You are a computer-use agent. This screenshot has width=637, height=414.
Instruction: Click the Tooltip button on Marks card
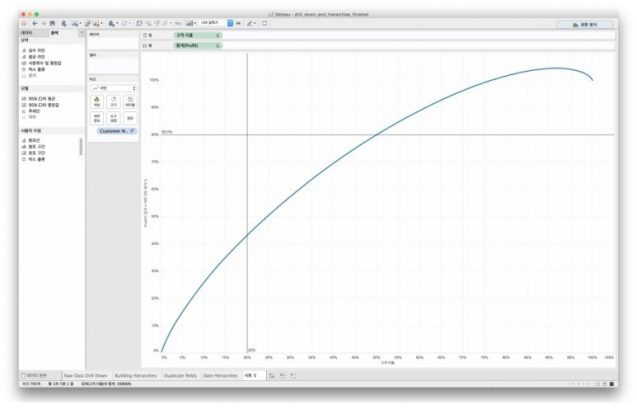[114, 118]
